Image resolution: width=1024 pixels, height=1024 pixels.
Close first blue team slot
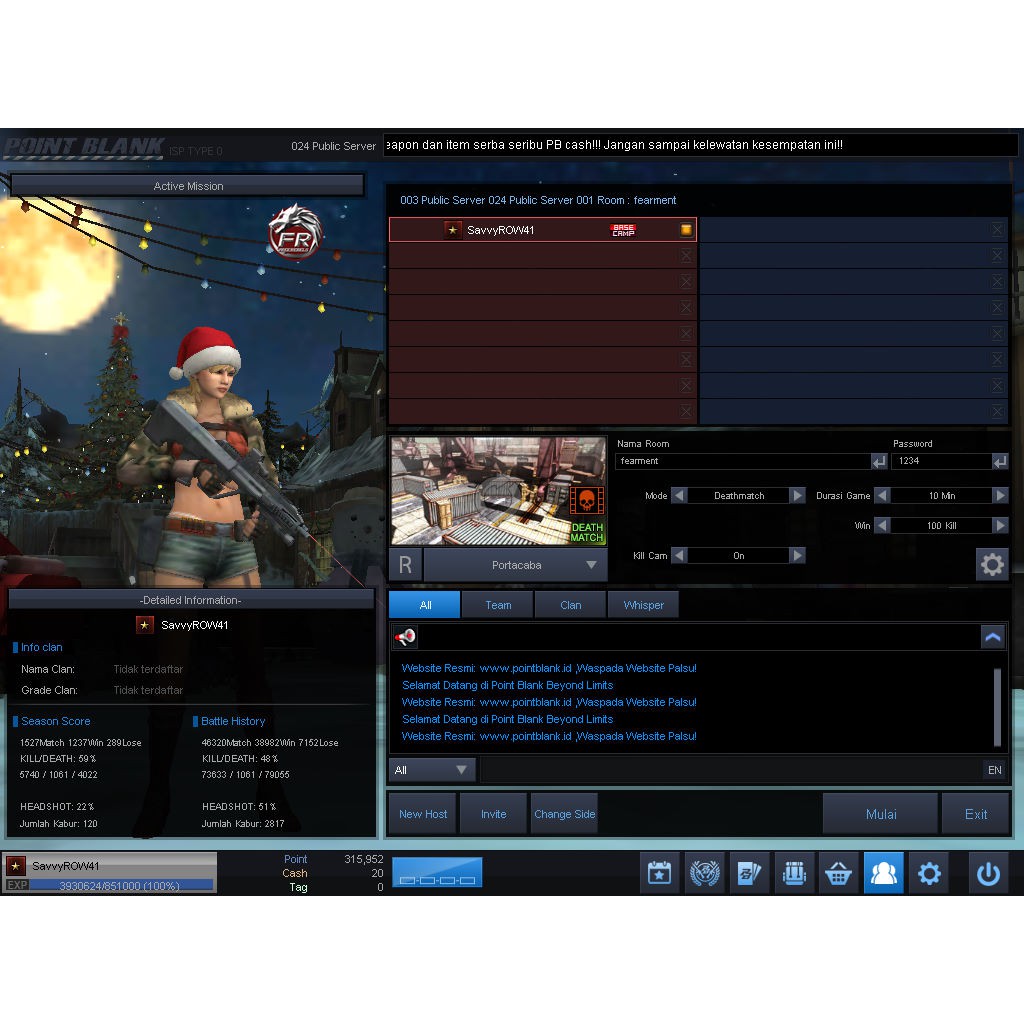[997, 229]
